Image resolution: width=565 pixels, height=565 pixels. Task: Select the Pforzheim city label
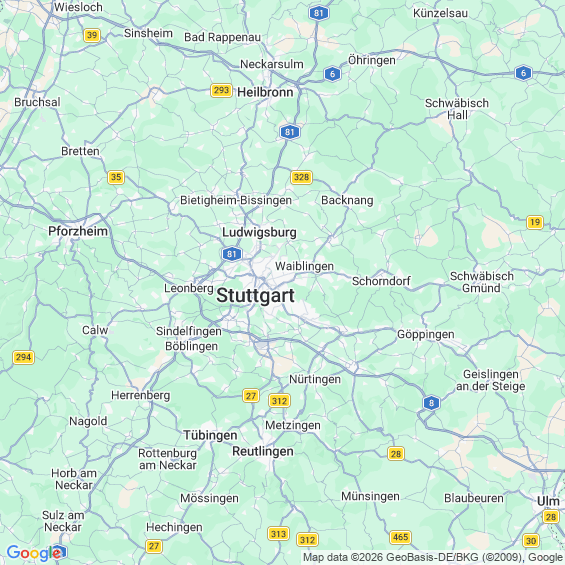click(x=78, y=231)
